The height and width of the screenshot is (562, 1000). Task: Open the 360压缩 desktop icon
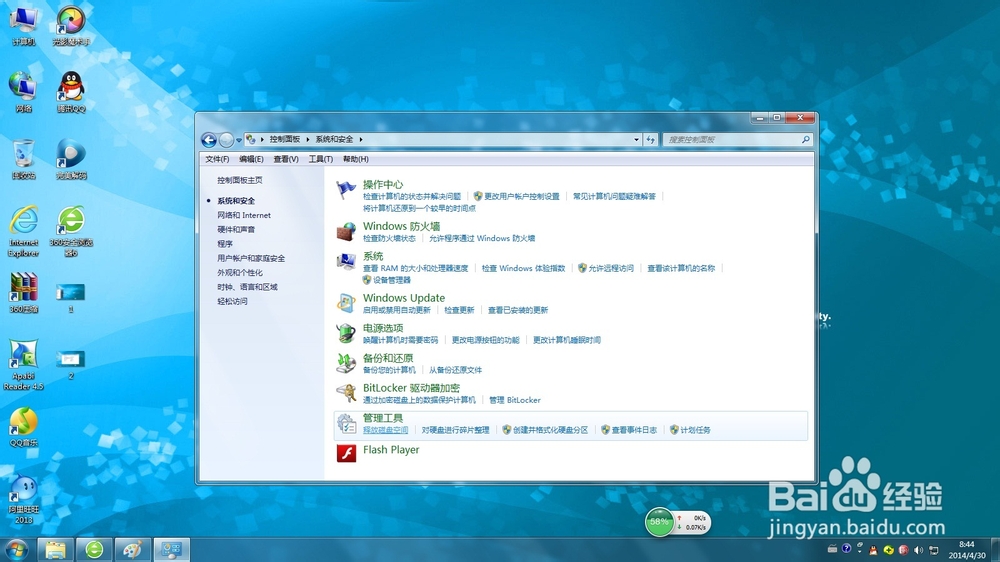pos(24,293)
